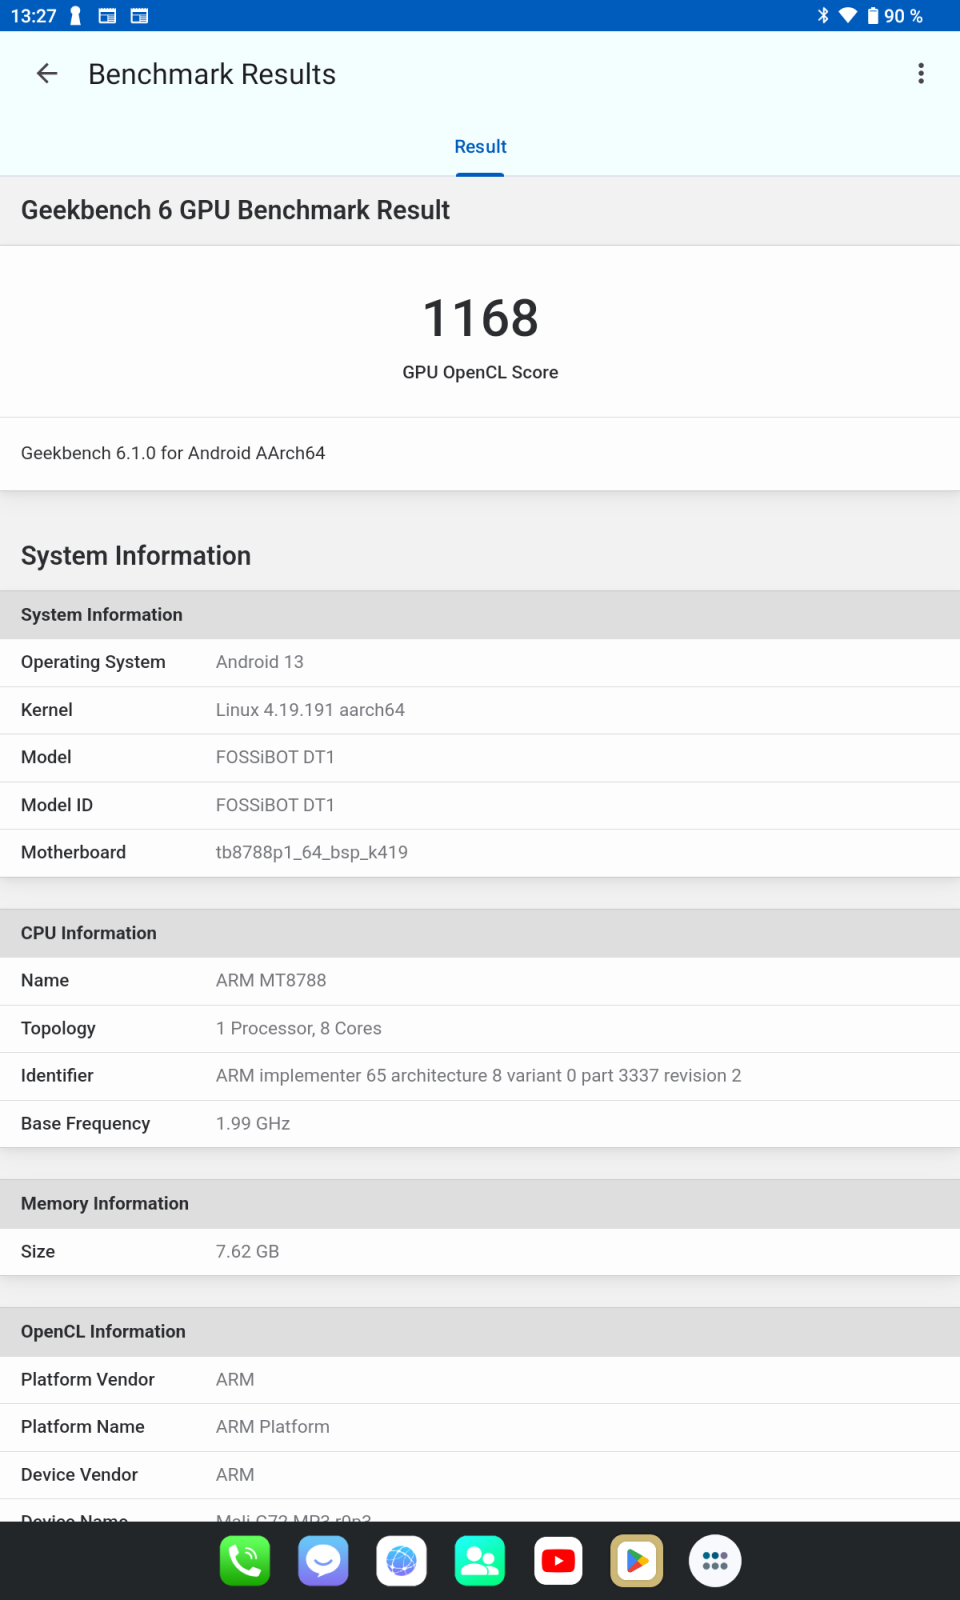Tap the Geekbench 6 GPU Benchmark Result heading
The width and height of the screenshot is (960, 1600).
235,210
